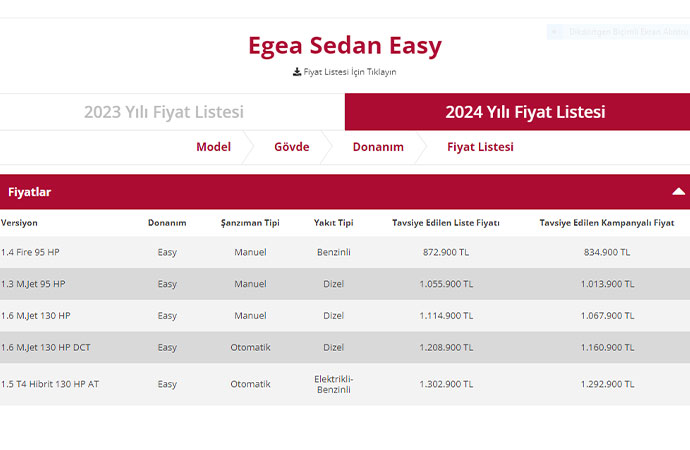Click the faint rectangle-shaped screenshot button at top right
The width and height of the screenshot is (690, 450).
tap(614, 32)
